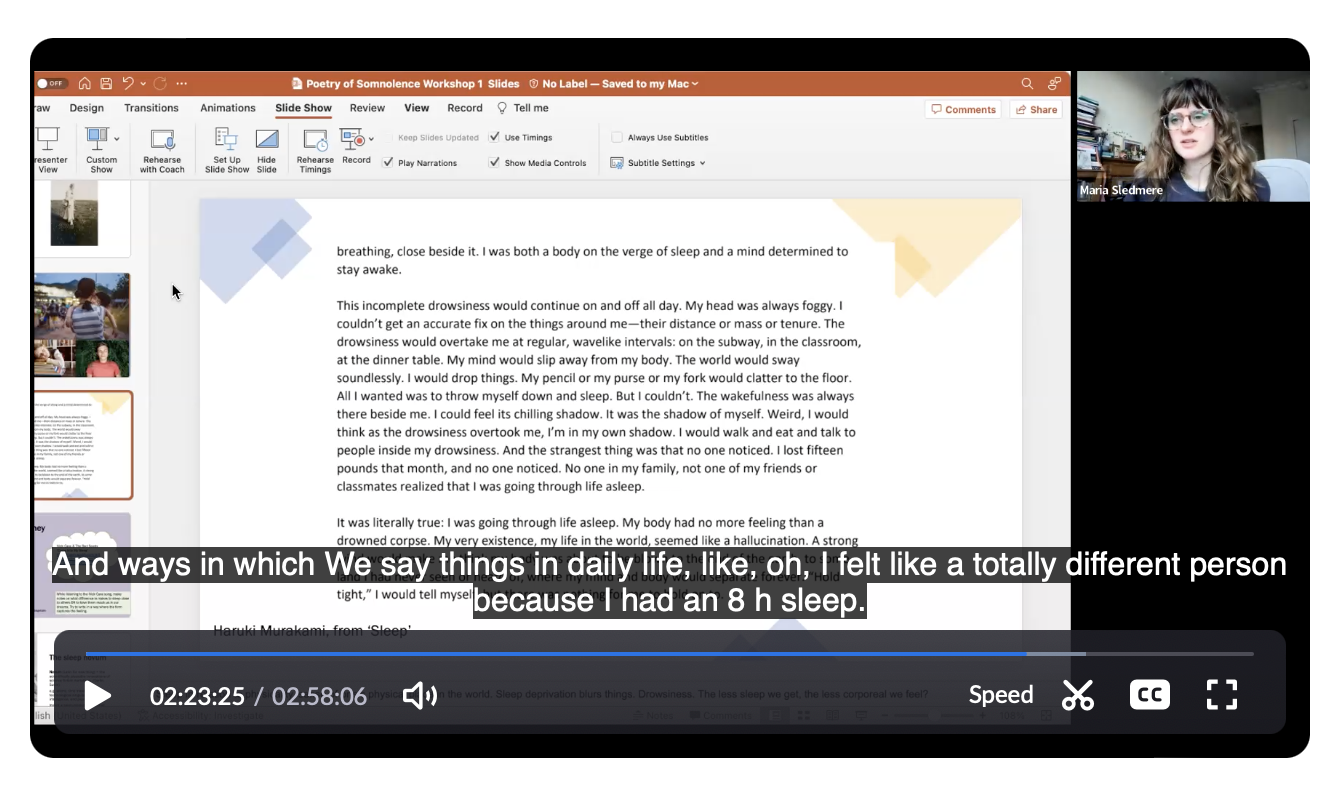
Task: Expand the Record button dropdown arrow
Action: tap(371, 139)
